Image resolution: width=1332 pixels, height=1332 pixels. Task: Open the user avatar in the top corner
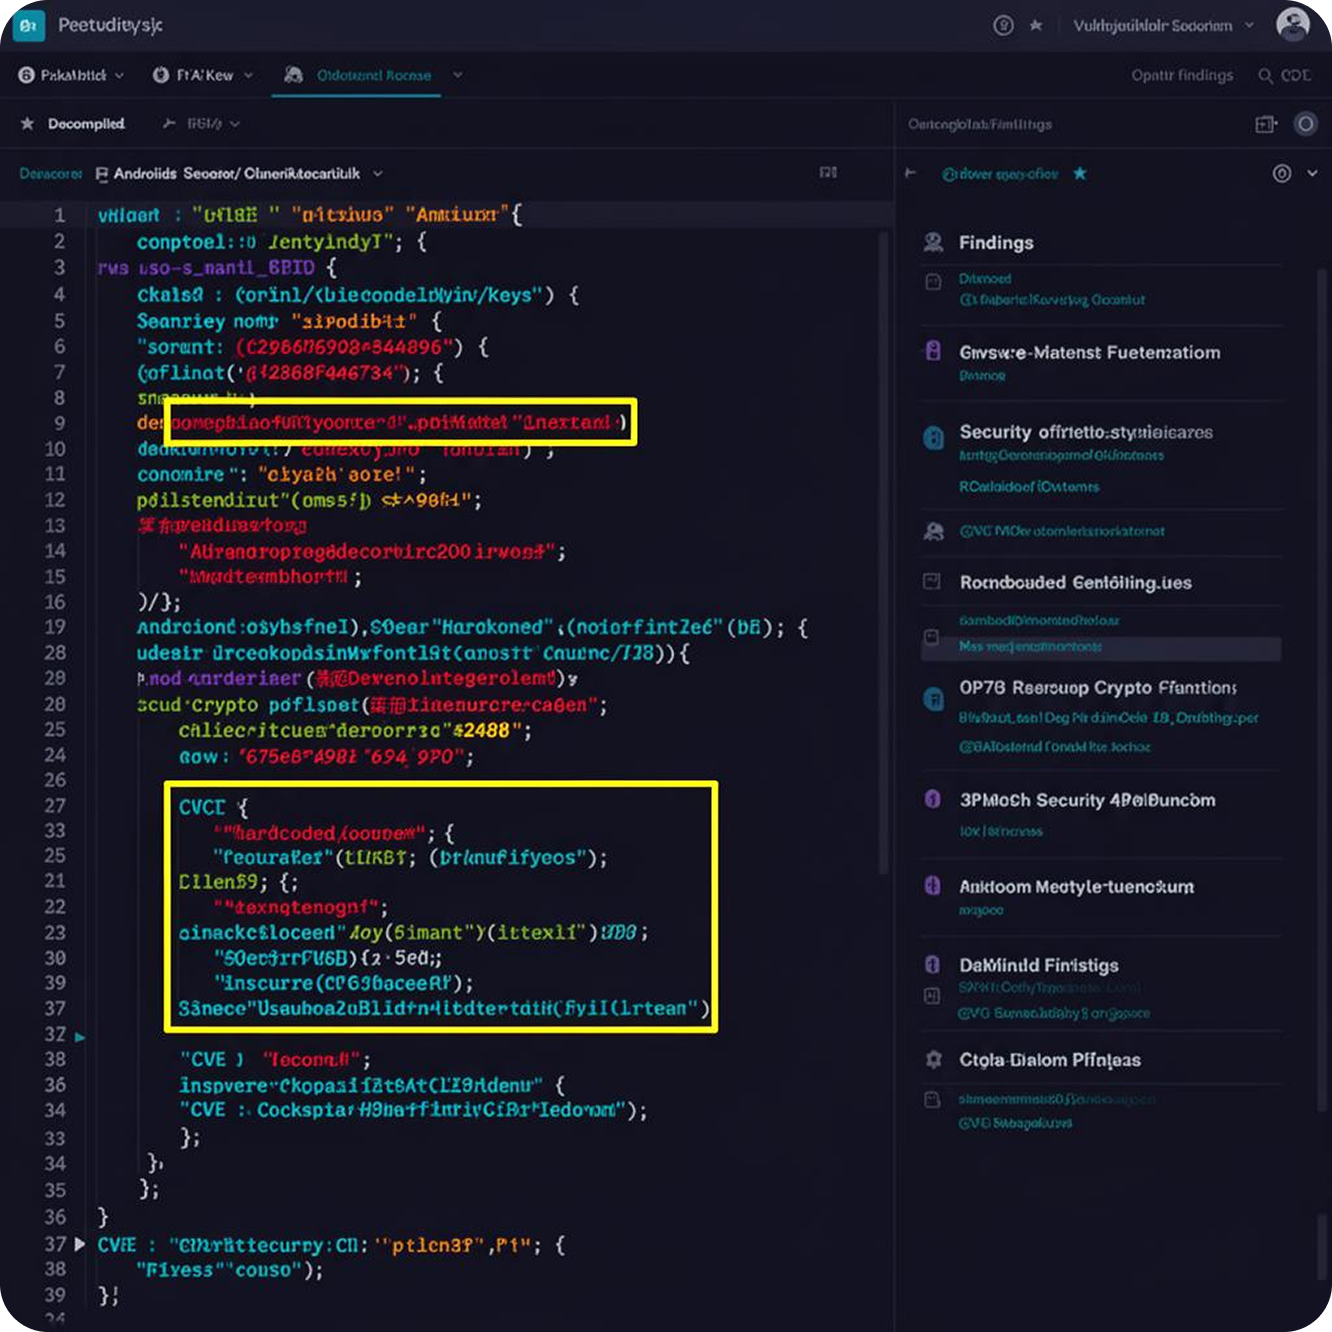click(x=1293, y=24)
